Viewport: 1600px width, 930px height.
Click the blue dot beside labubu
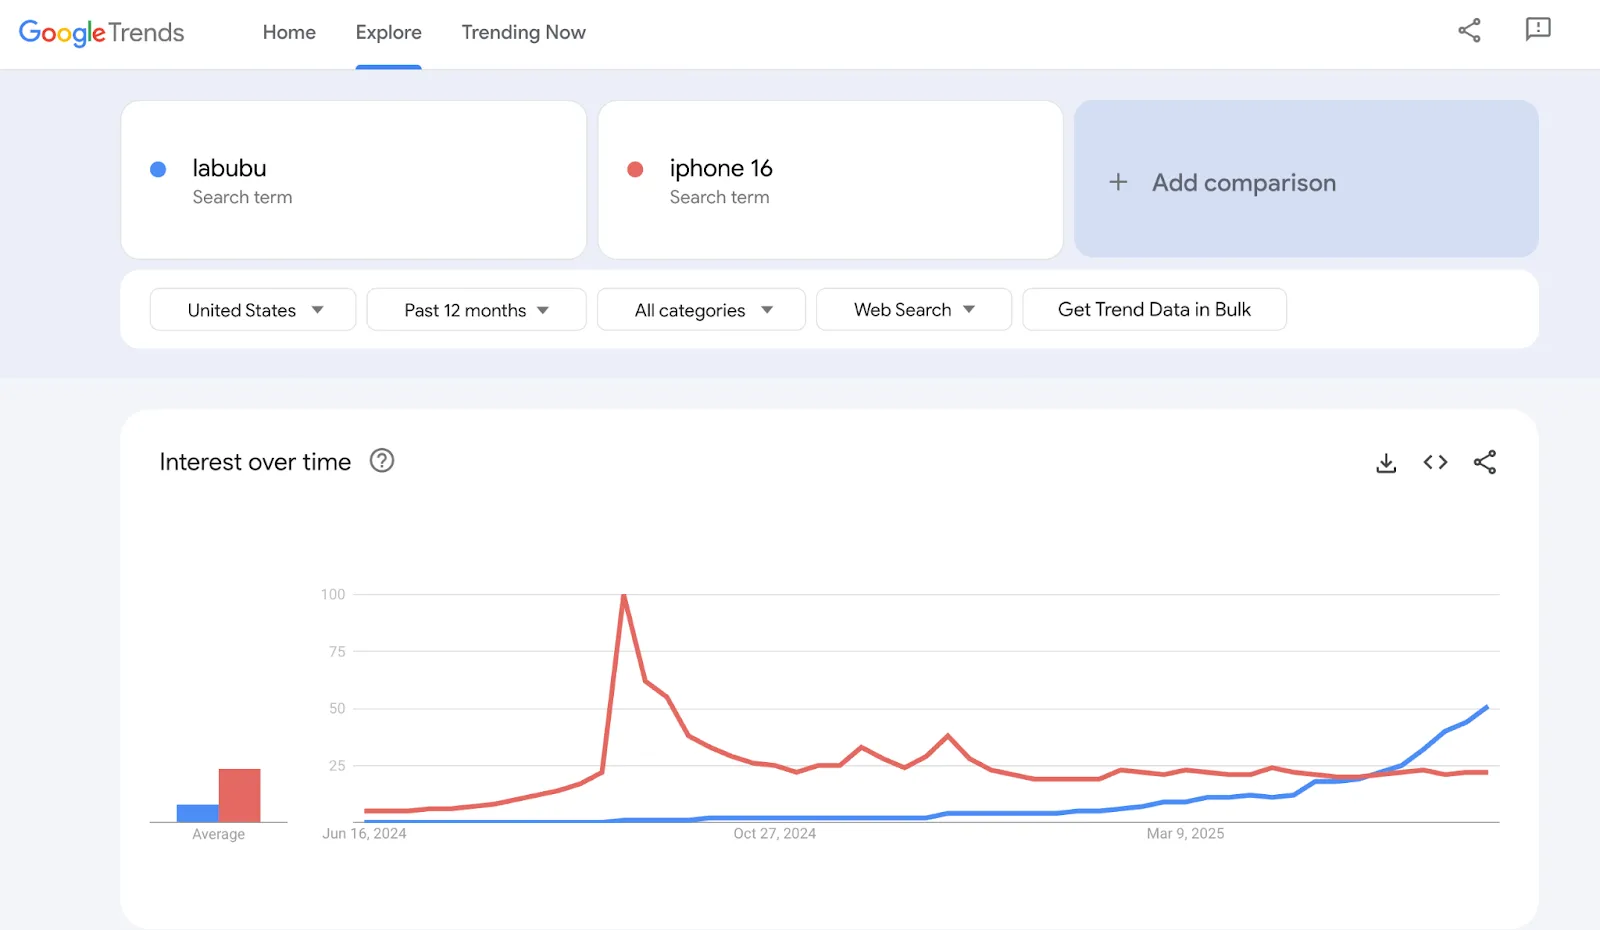pyautogui.click(x=158, y=169)
